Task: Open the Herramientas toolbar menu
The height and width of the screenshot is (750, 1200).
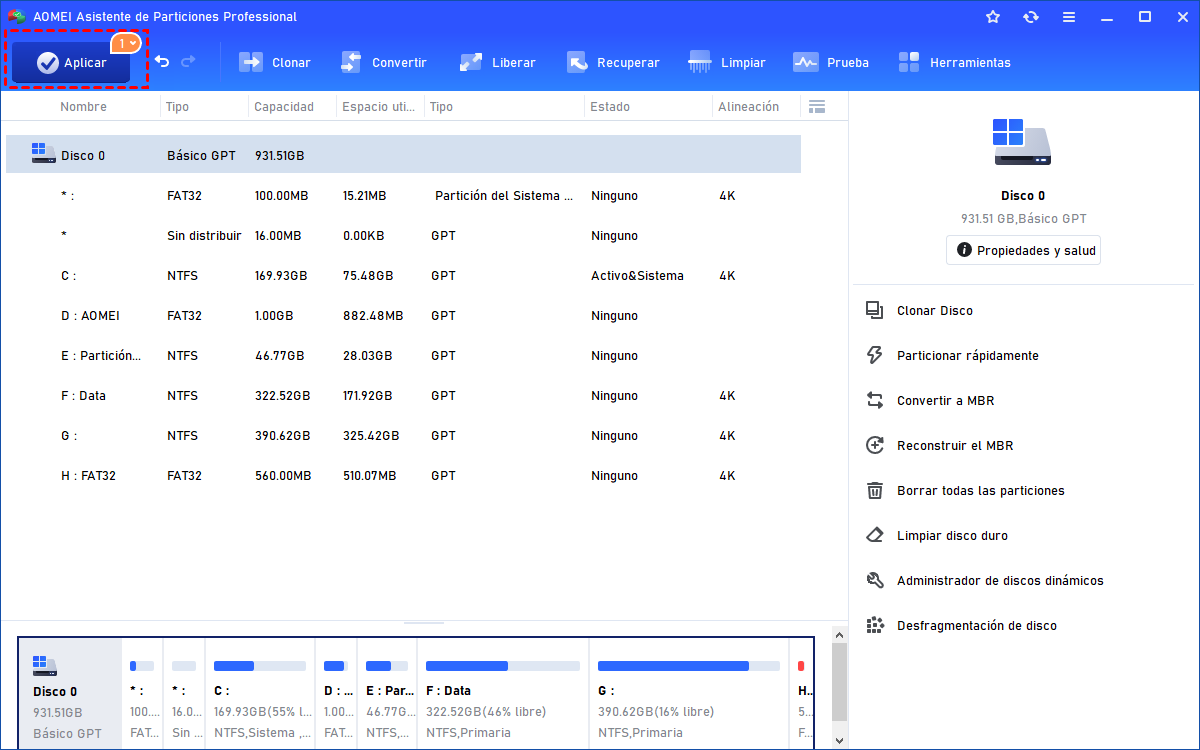Action: [954, 62]
